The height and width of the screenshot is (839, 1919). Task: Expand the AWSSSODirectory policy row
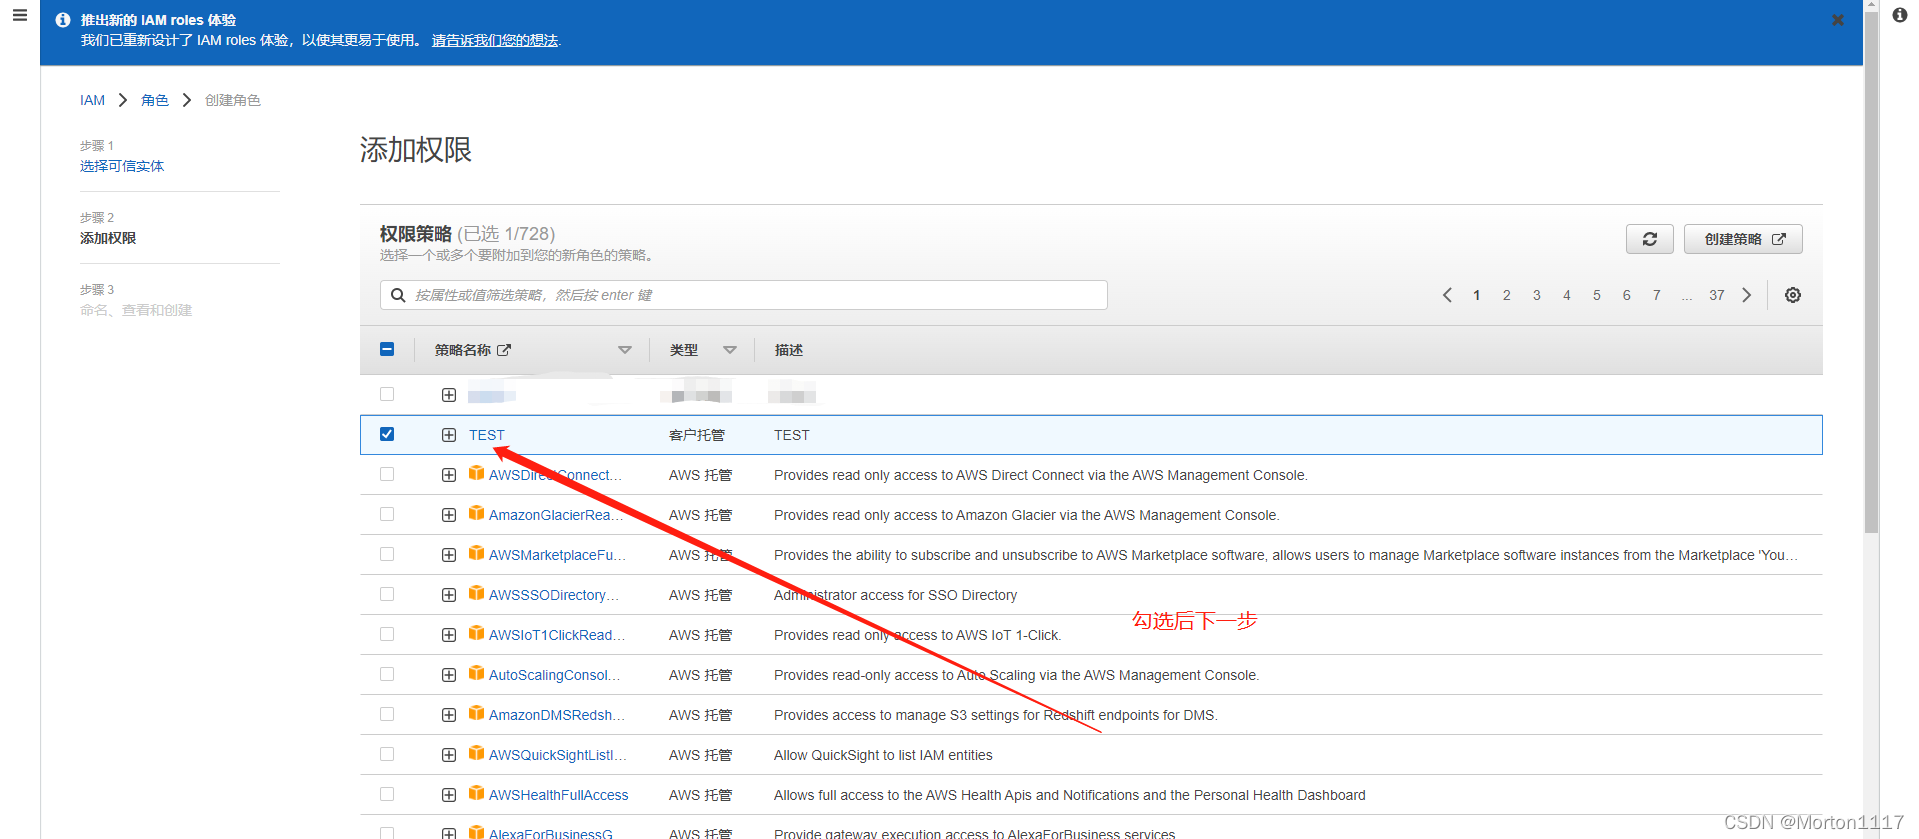(449, 595)
